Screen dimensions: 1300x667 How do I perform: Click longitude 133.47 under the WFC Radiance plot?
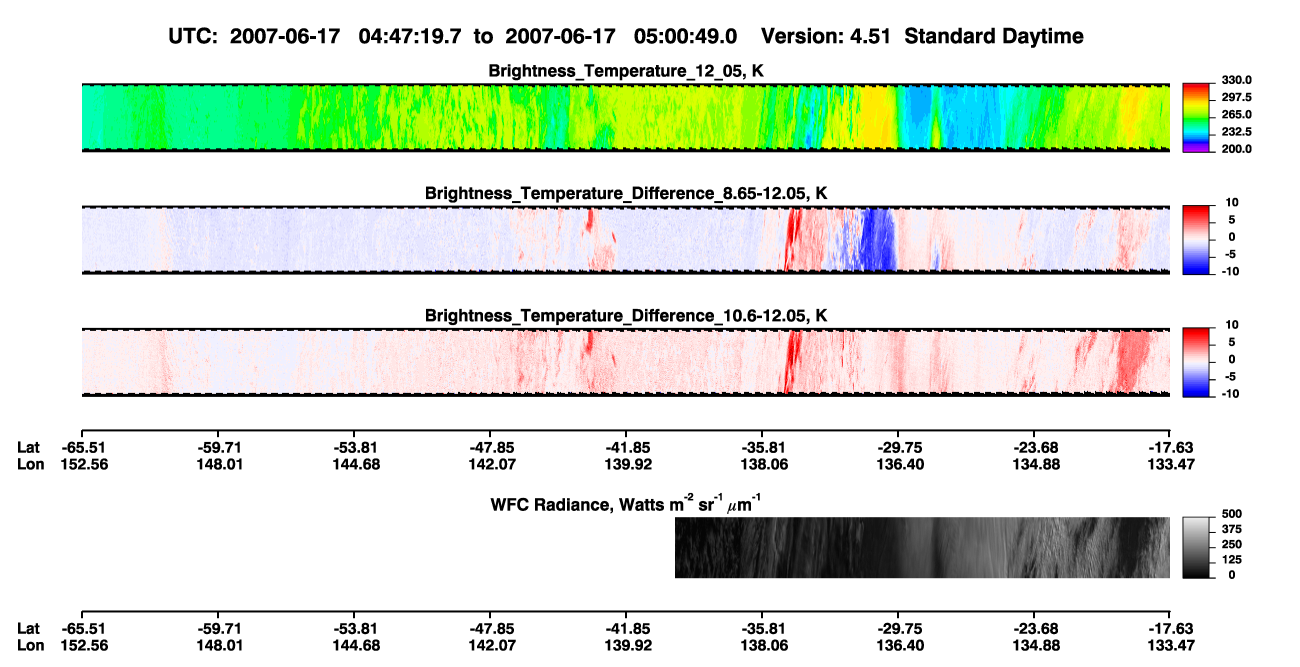[x=1171, y=645]
